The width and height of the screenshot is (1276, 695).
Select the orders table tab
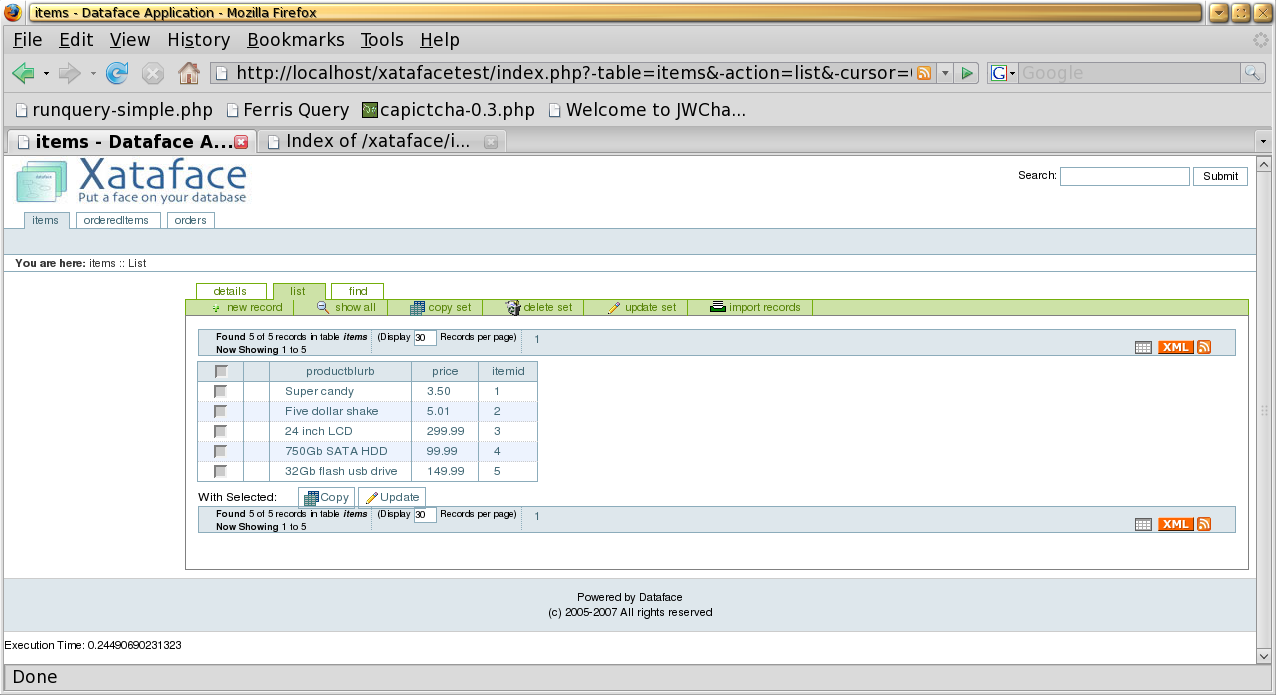point(190,220)
